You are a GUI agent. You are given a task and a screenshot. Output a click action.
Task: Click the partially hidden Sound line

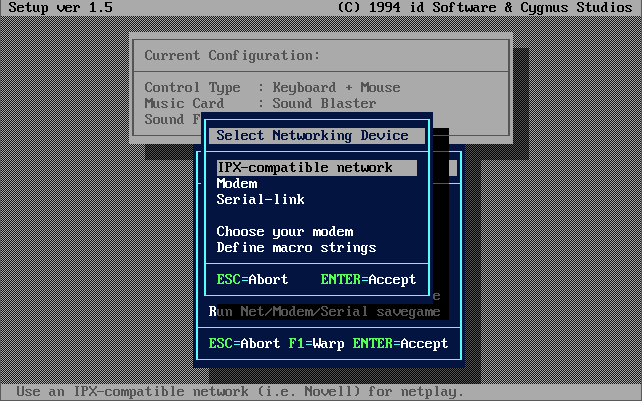tap(172, 120)
